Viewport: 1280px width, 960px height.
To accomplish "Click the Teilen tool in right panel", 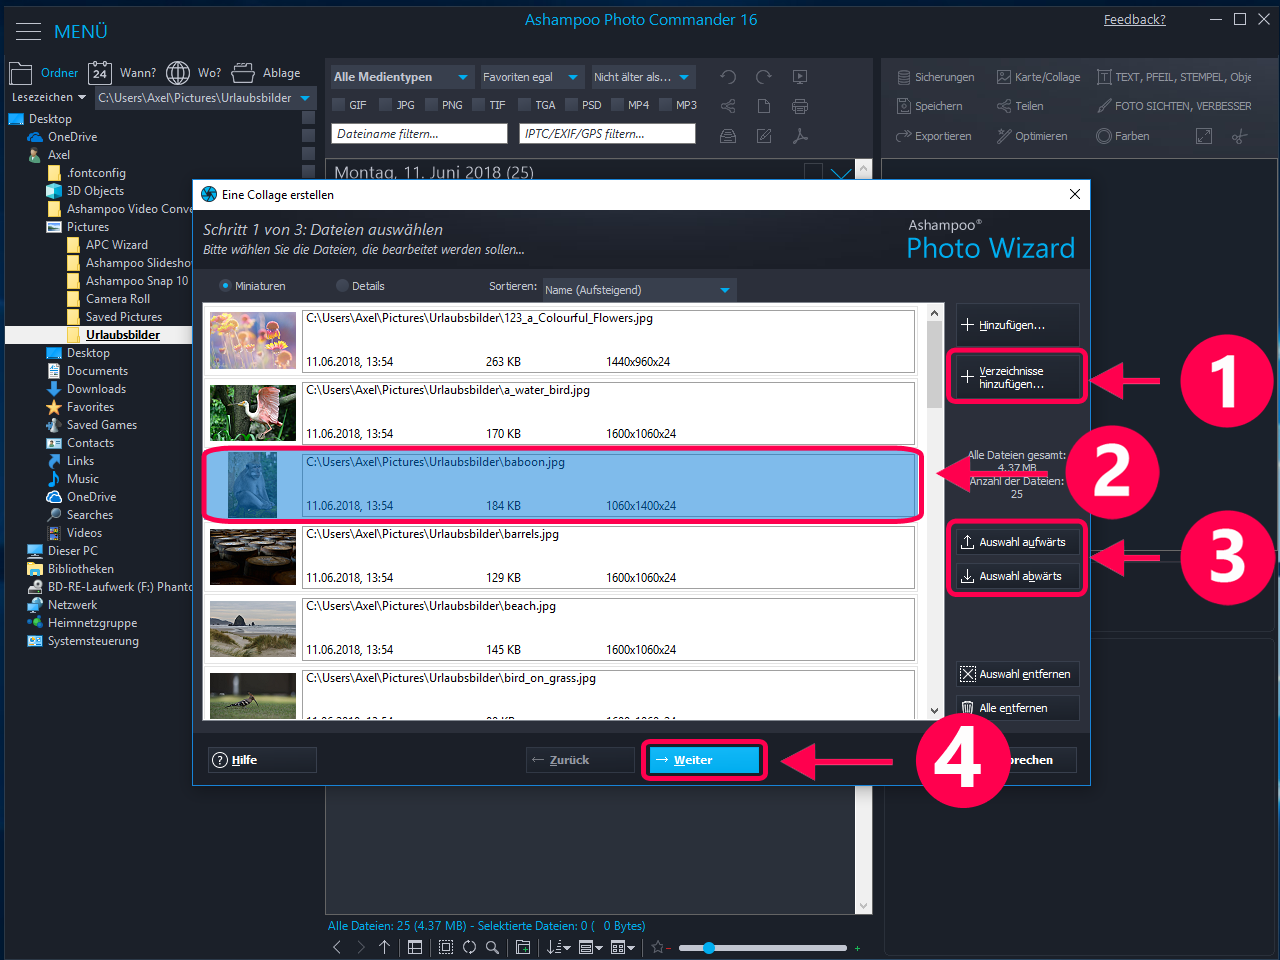I will 1020,106.
